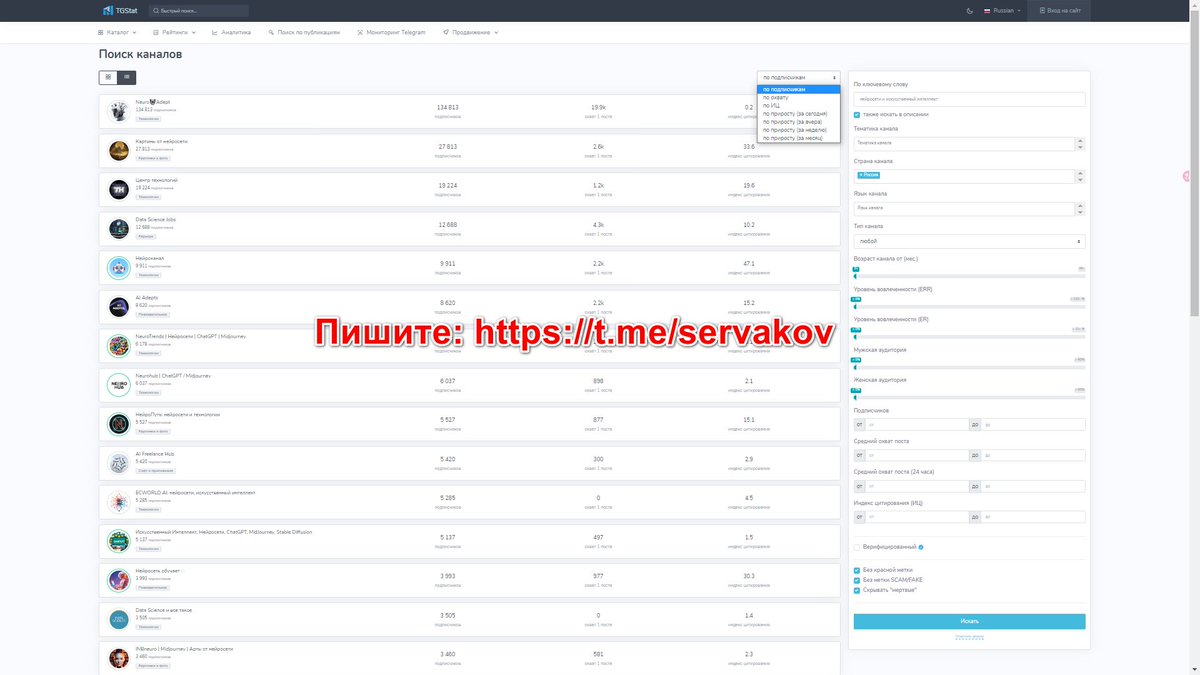The height and width of the screenshot is (675, 1200).
Task: Click the Искать search button
Action: [x=969, y=621]
